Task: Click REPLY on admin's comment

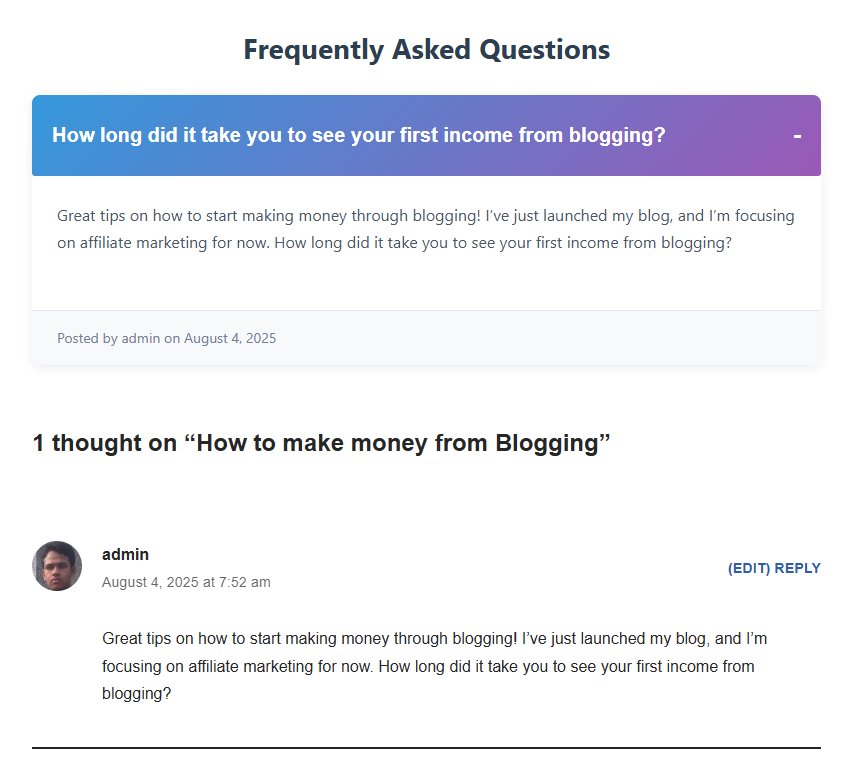Action: click(x=798, y=568)
